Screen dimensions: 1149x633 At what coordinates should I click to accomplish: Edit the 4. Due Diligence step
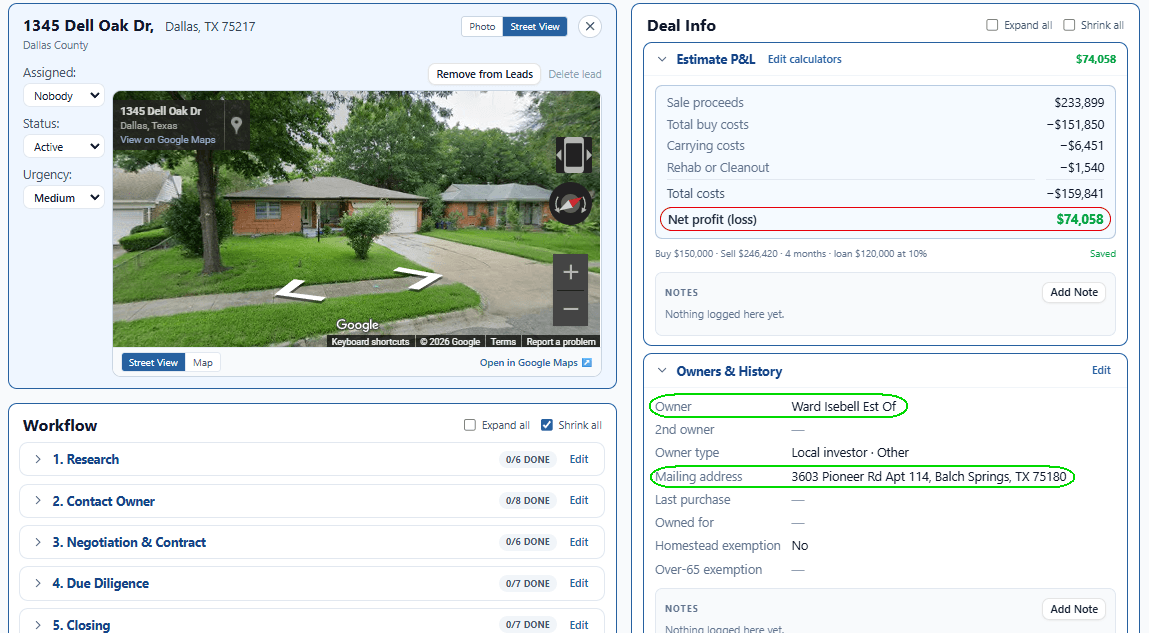tap(579, 583)
